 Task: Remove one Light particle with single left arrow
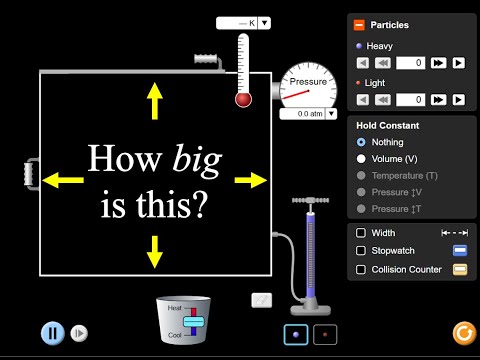[363, 100]
